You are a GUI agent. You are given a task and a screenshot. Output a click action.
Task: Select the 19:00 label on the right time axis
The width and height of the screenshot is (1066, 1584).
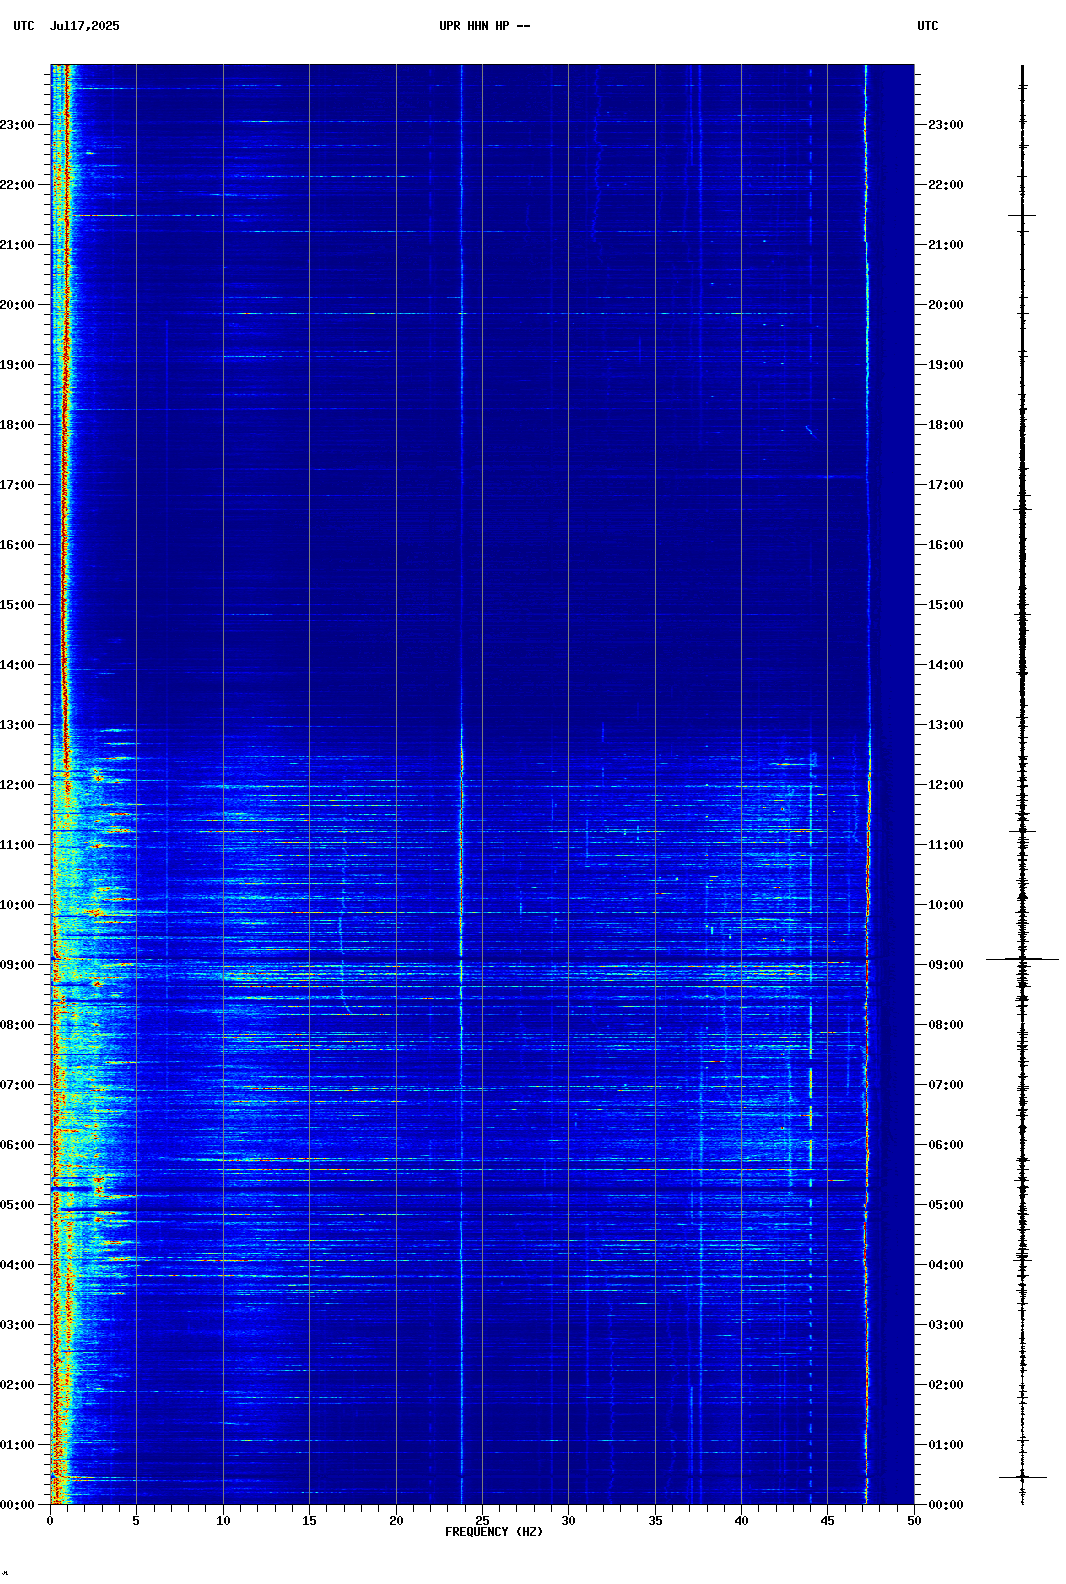946,365
